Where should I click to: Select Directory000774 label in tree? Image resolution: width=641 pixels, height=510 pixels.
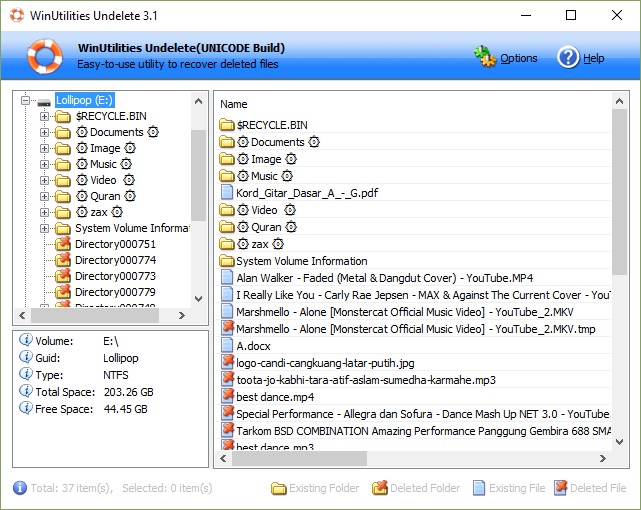pyautogui.click(x=115, y=260)
